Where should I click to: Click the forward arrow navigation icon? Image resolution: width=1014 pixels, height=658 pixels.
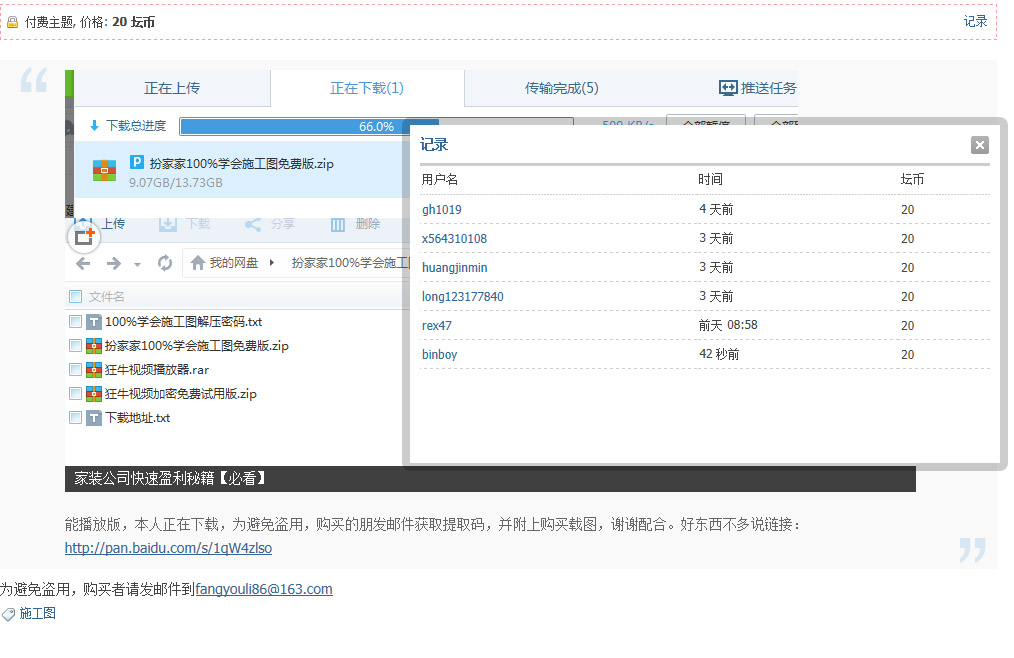point(114,263)
